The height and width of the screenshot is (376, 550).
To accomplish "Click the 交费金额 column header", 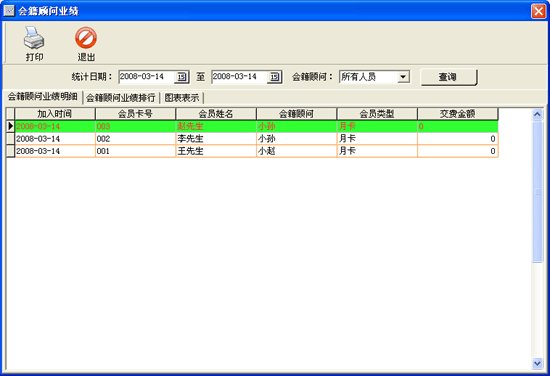I will [457, 114].
